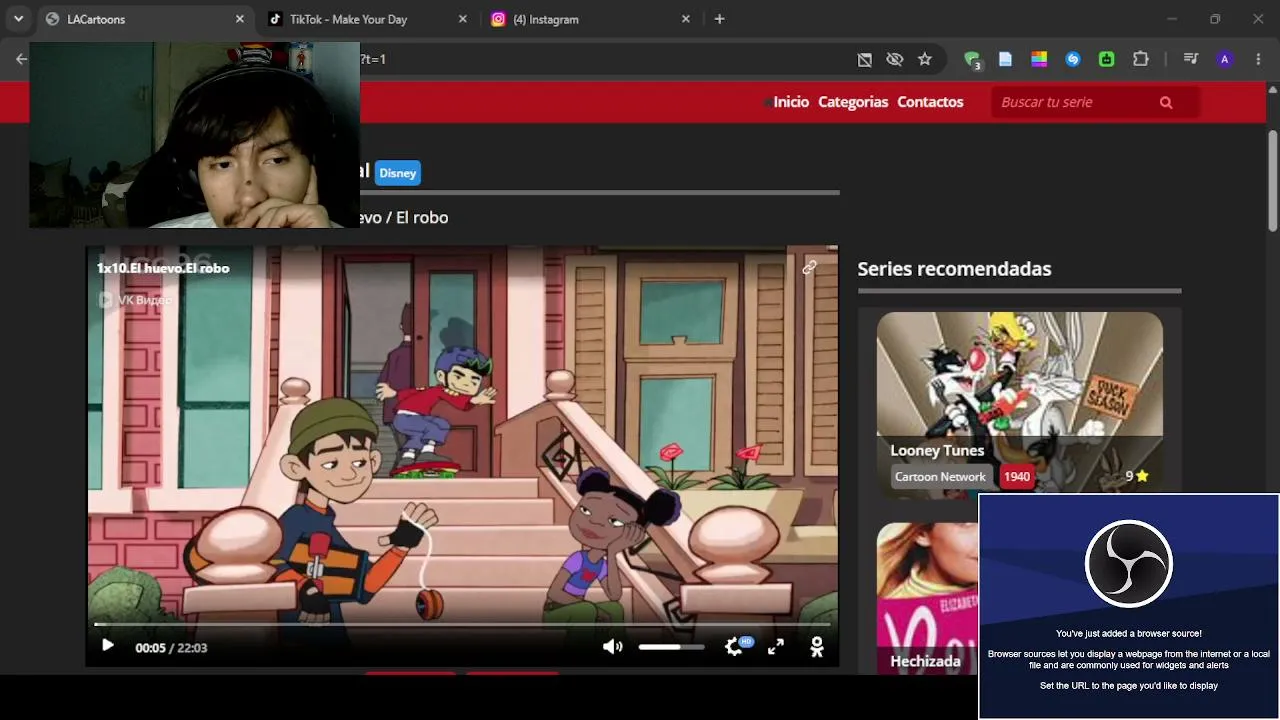Expand the tab search dropdown
The width and height of the screenshot is (1280, 720).
(x=18, y=19)
